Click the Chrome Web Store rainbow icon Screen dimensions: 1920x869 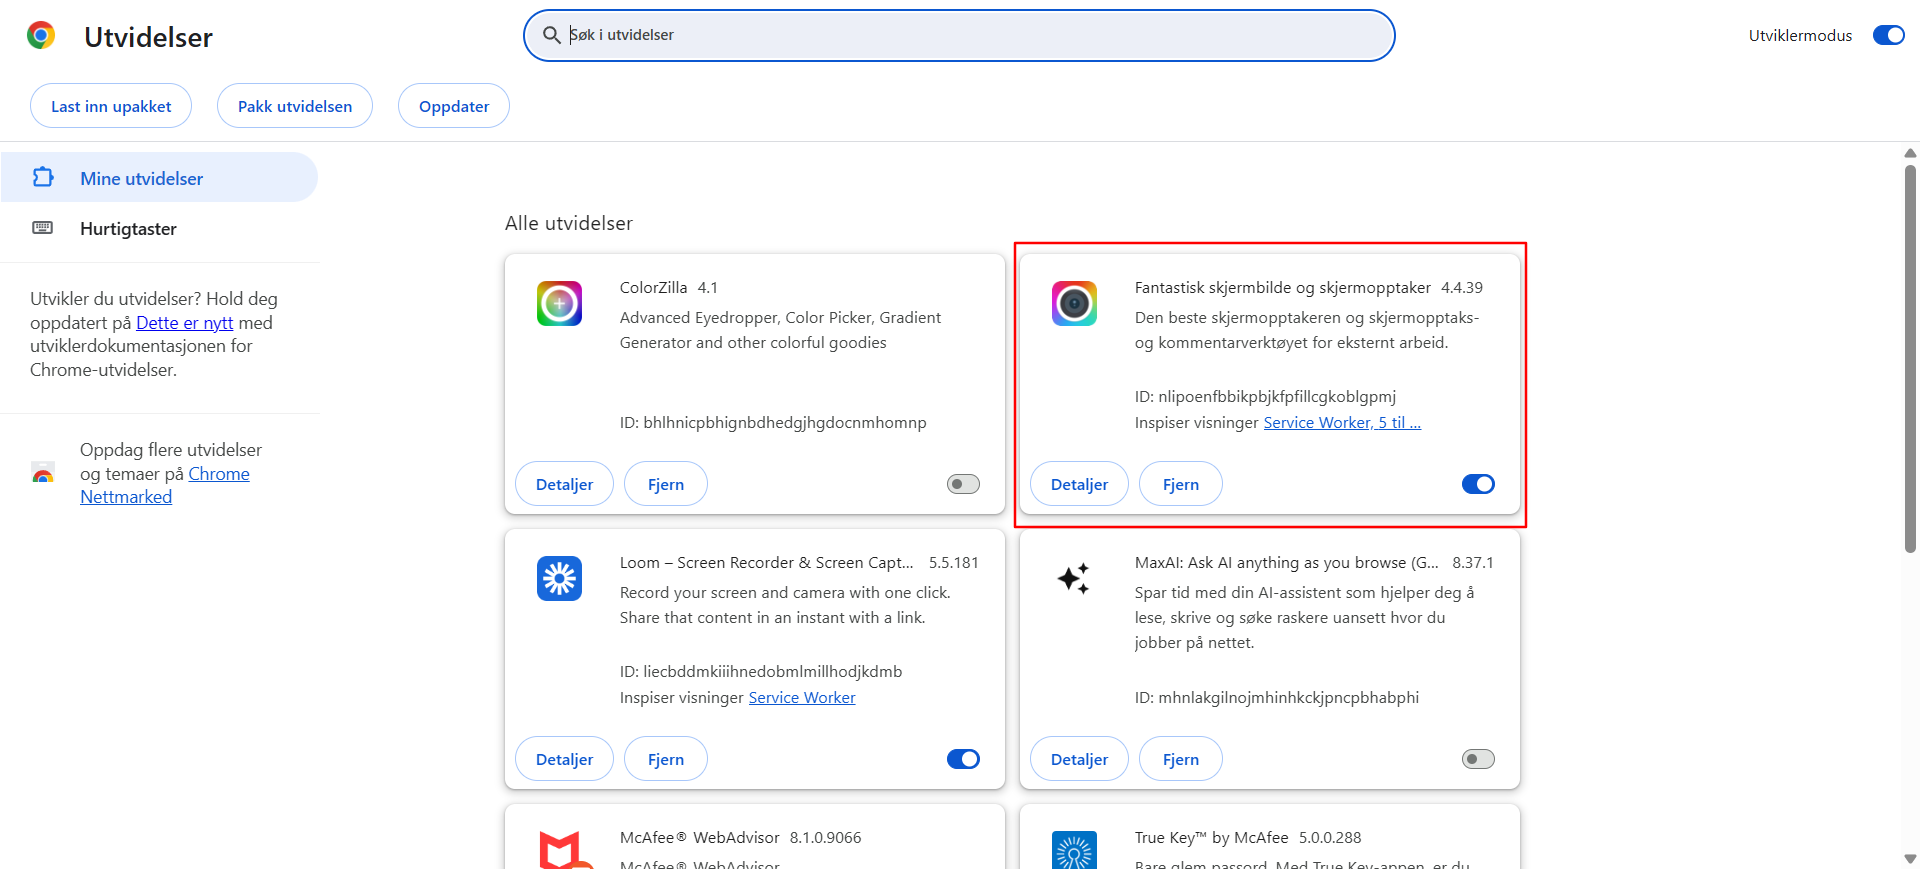pyautogui.click(x=43, y=473)
